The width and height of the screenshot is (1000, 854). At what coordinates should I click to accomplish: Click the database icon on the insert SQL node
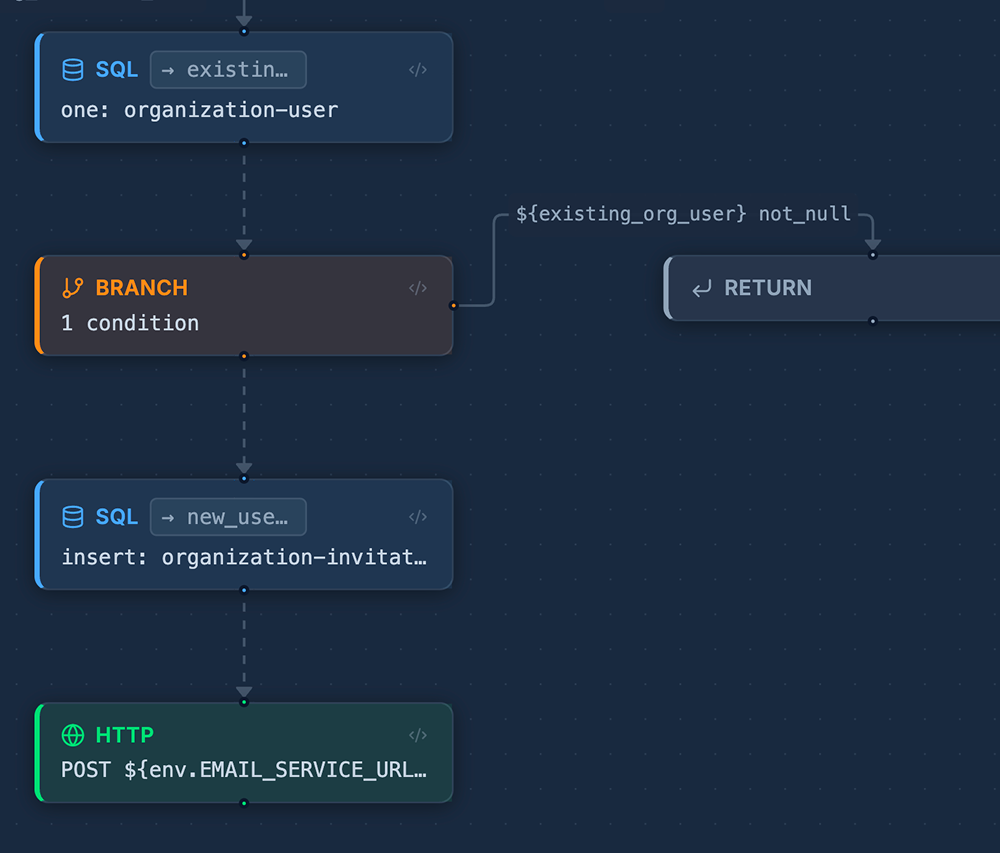pos(72,517)
